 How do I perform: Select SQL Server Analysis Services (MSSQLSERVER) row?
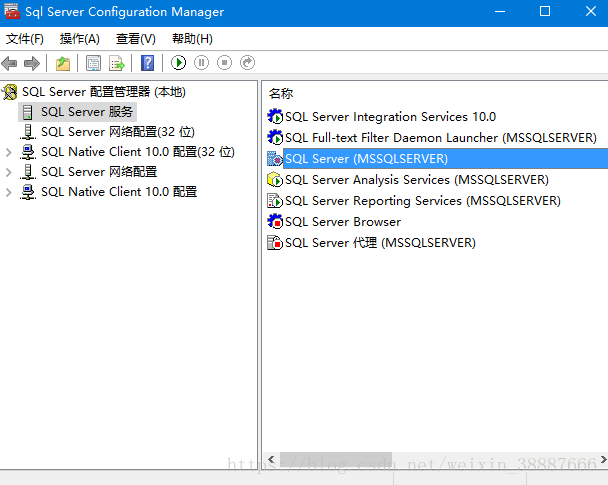pos(417,180)
